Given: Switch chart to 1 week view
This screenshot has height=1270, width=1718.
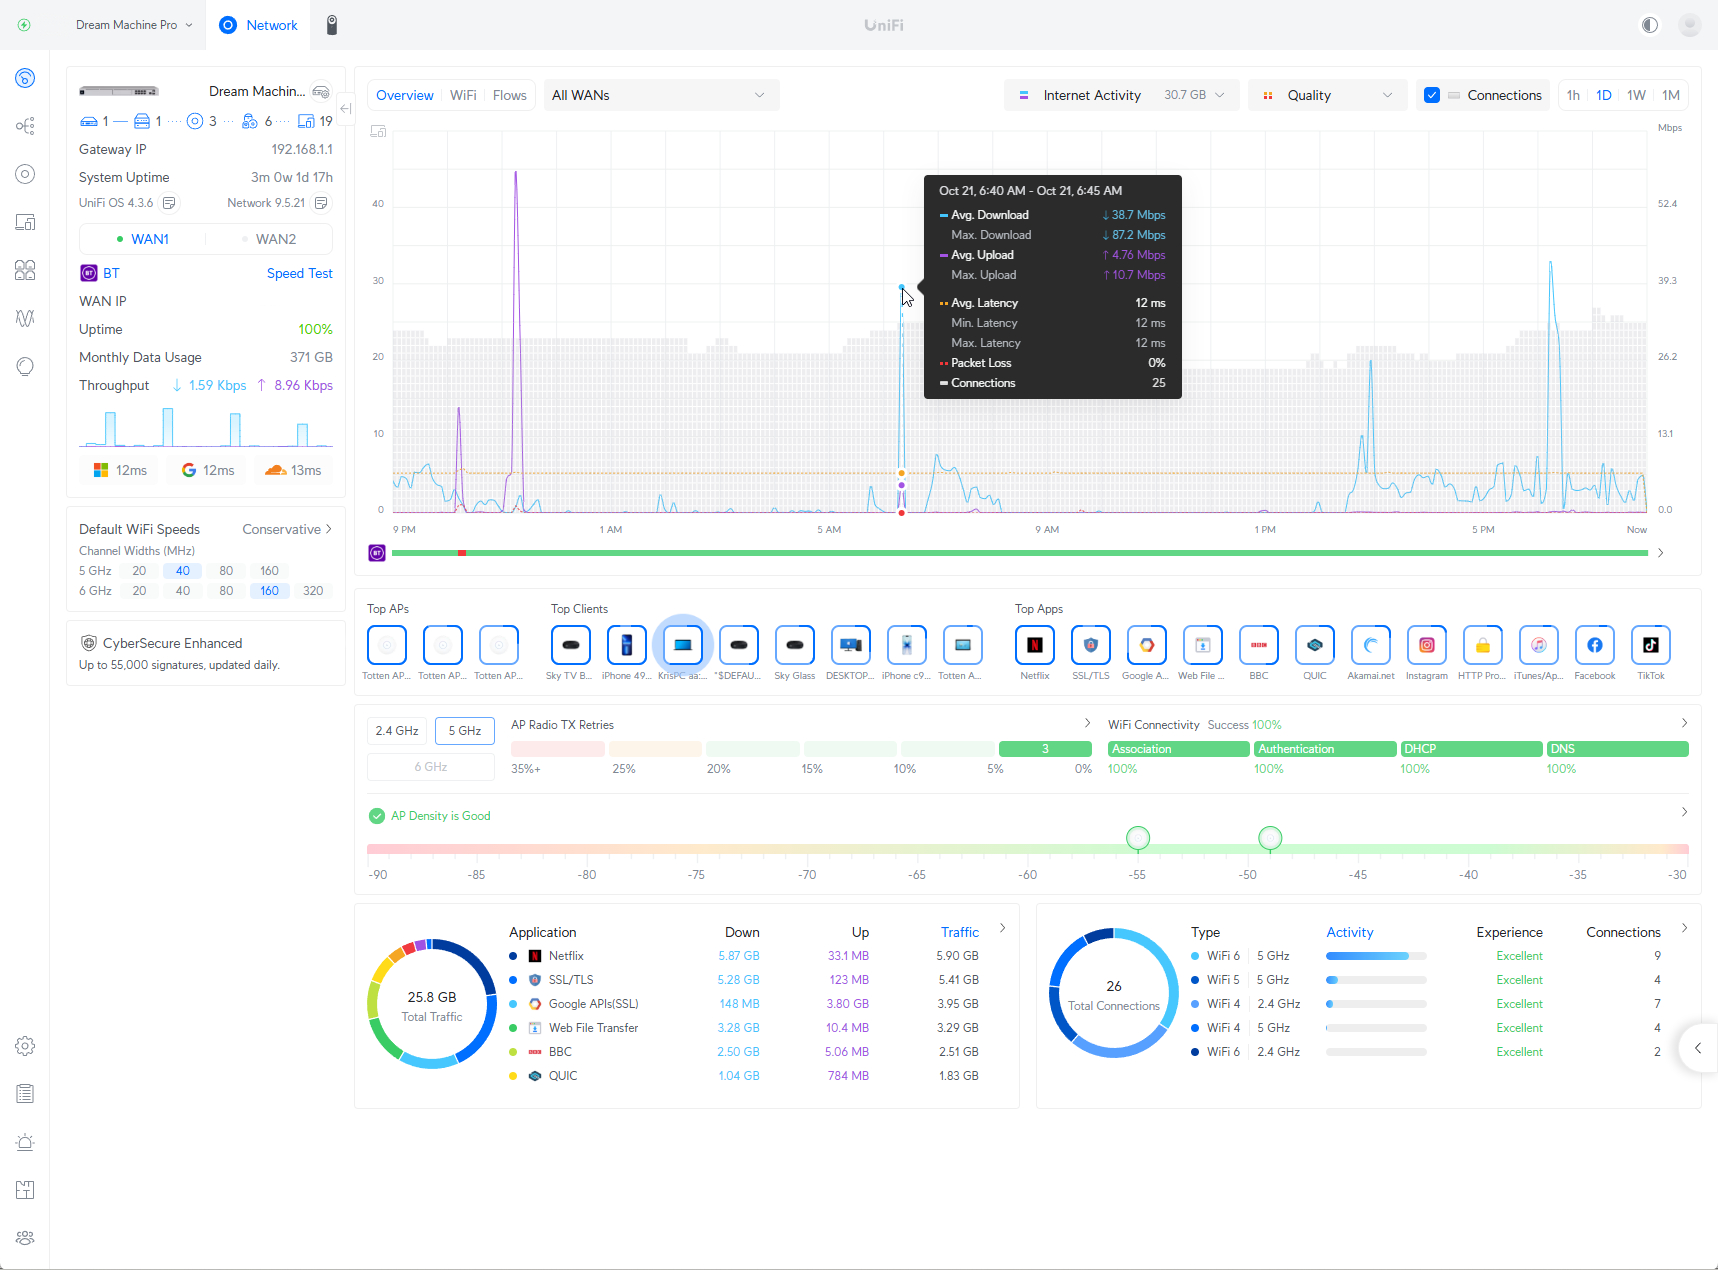Looking at the screenshot, I should point(1636,94).
